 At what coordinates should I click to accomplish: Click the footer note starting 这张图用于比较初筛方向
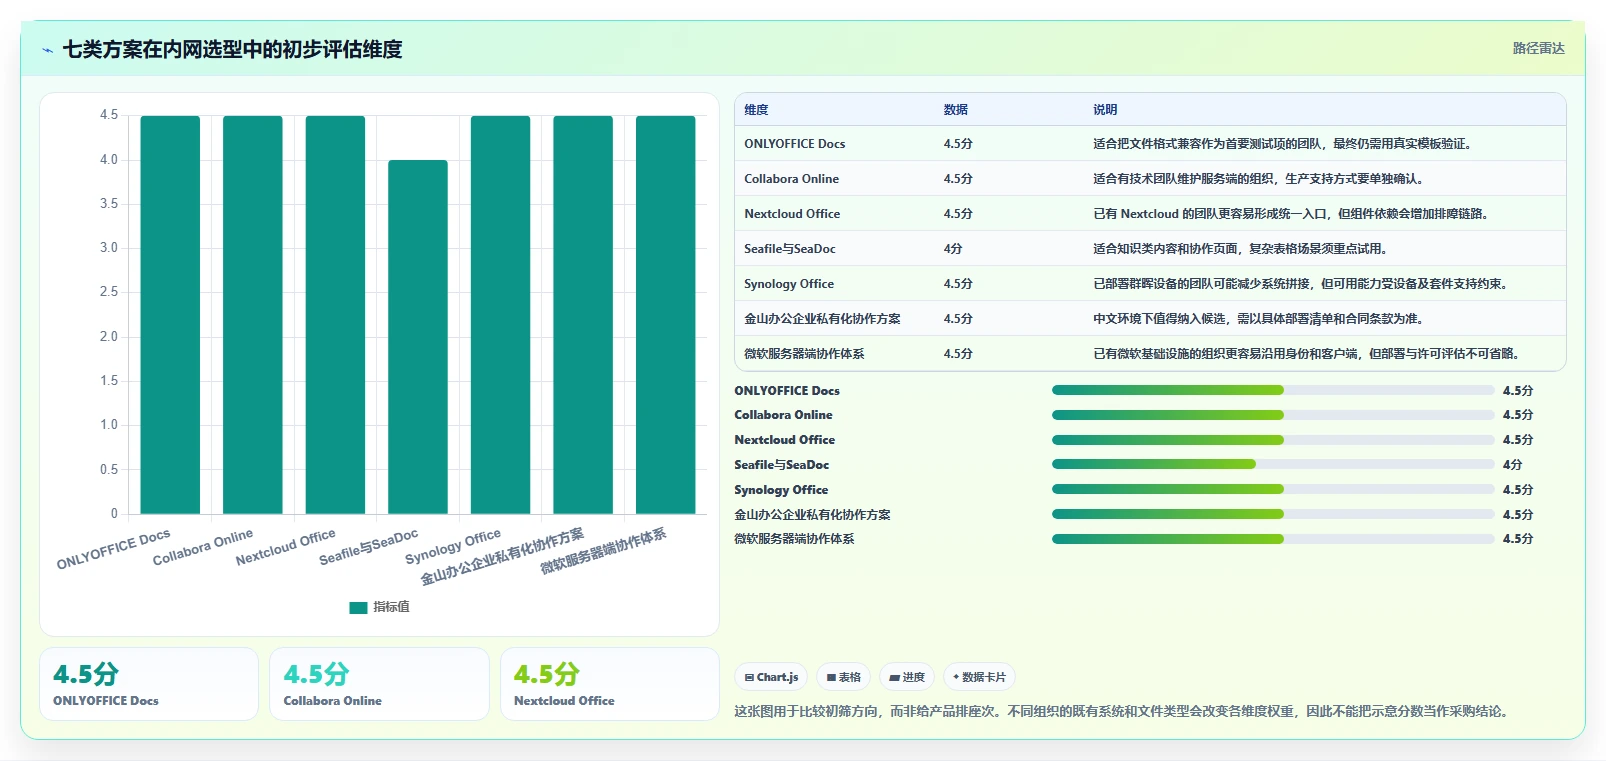(x=1123, y=712)
